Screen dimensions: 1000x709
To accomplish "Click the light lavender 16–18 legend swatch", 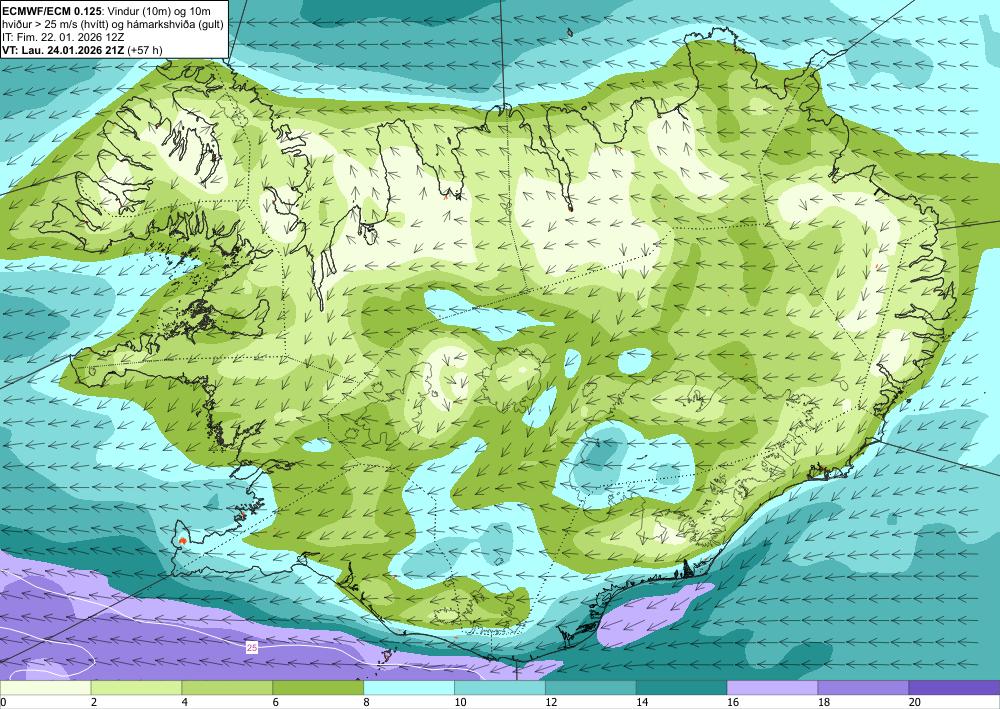I will (772, 687).
